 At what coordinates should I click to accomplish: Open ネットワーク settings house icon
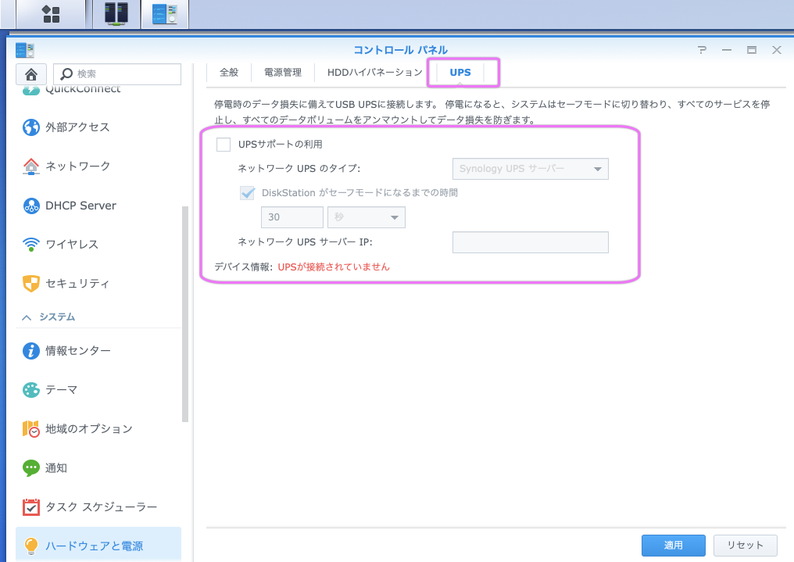point(31,167)
